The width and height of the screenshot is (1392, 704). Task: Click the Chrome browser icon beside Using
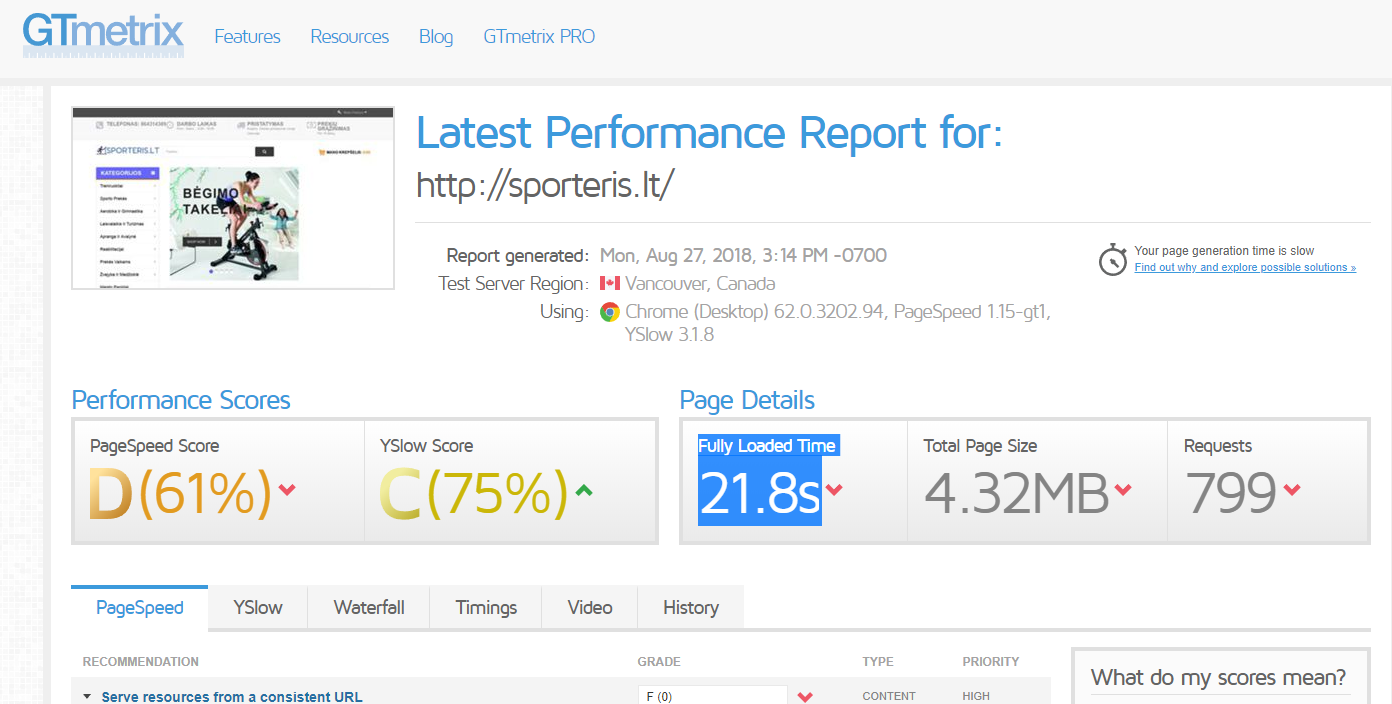click(x=609, y=312)
